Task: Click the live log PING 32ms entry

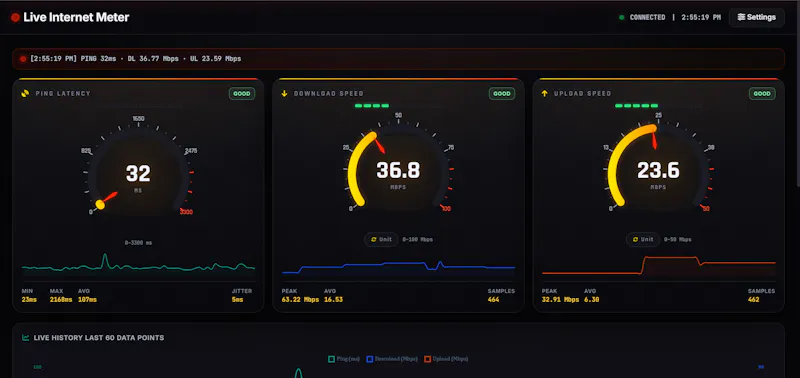Action: tap(99, 59)
